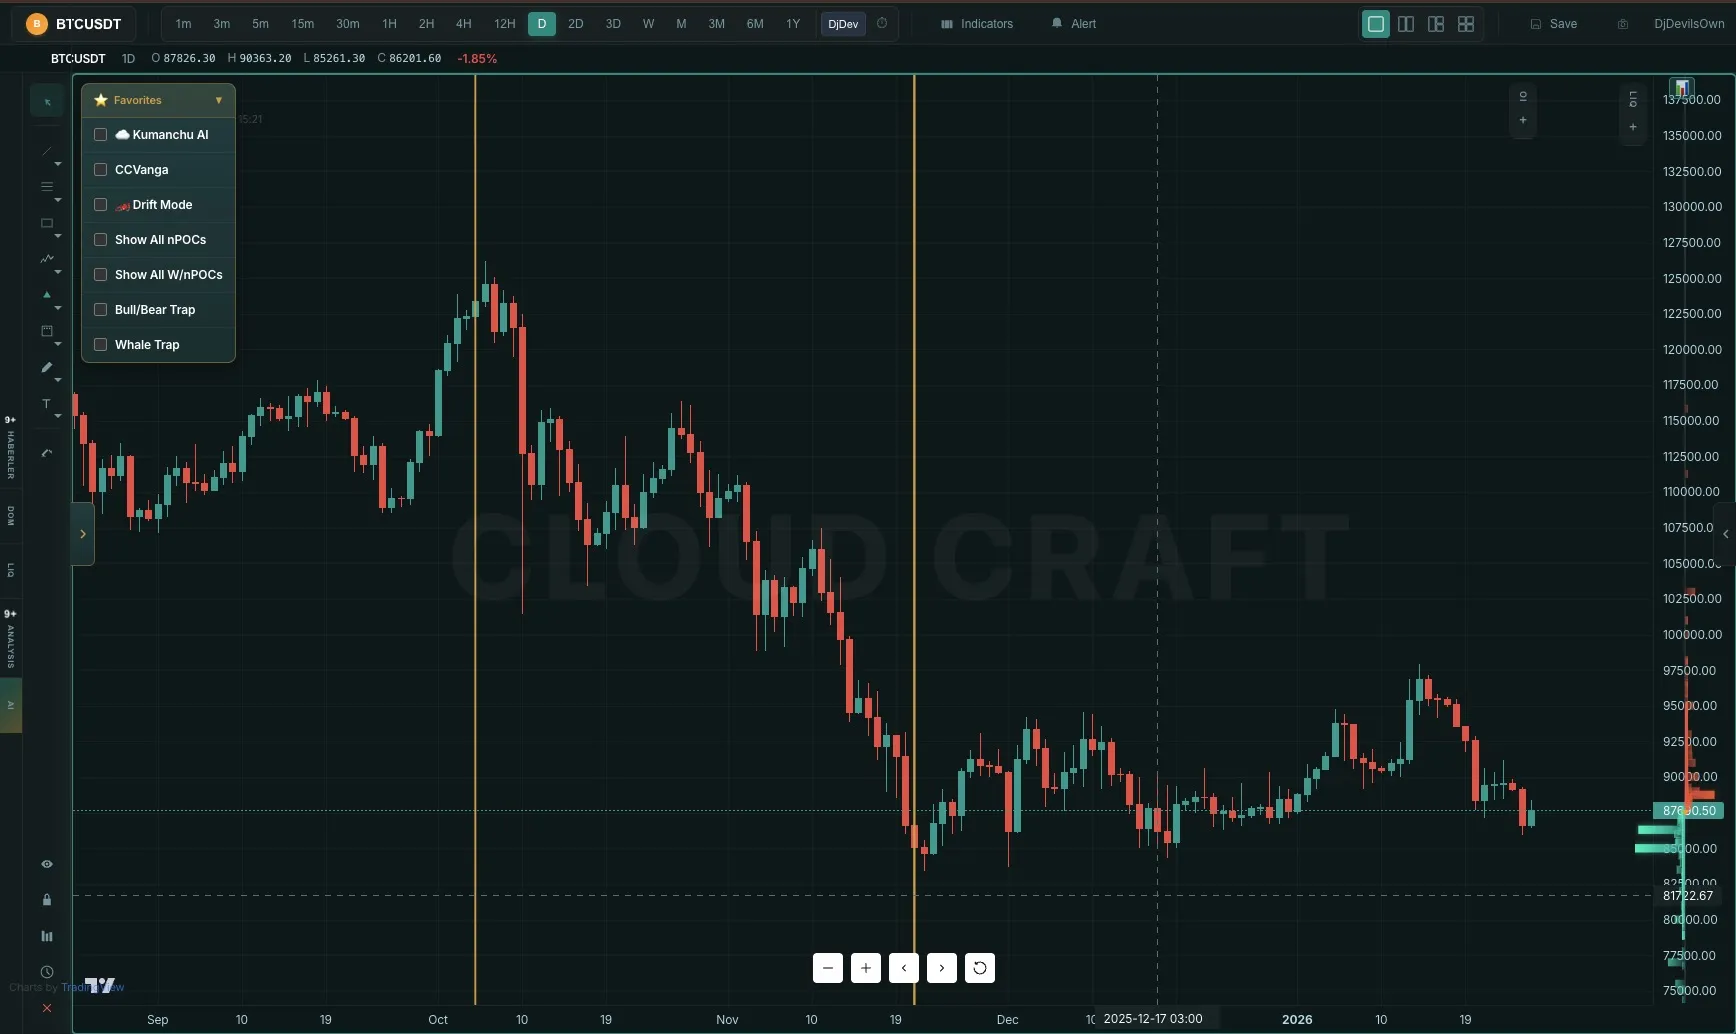Switch to the 1Y timeframe
1736x1034 pixels.
tap(793, 24)
